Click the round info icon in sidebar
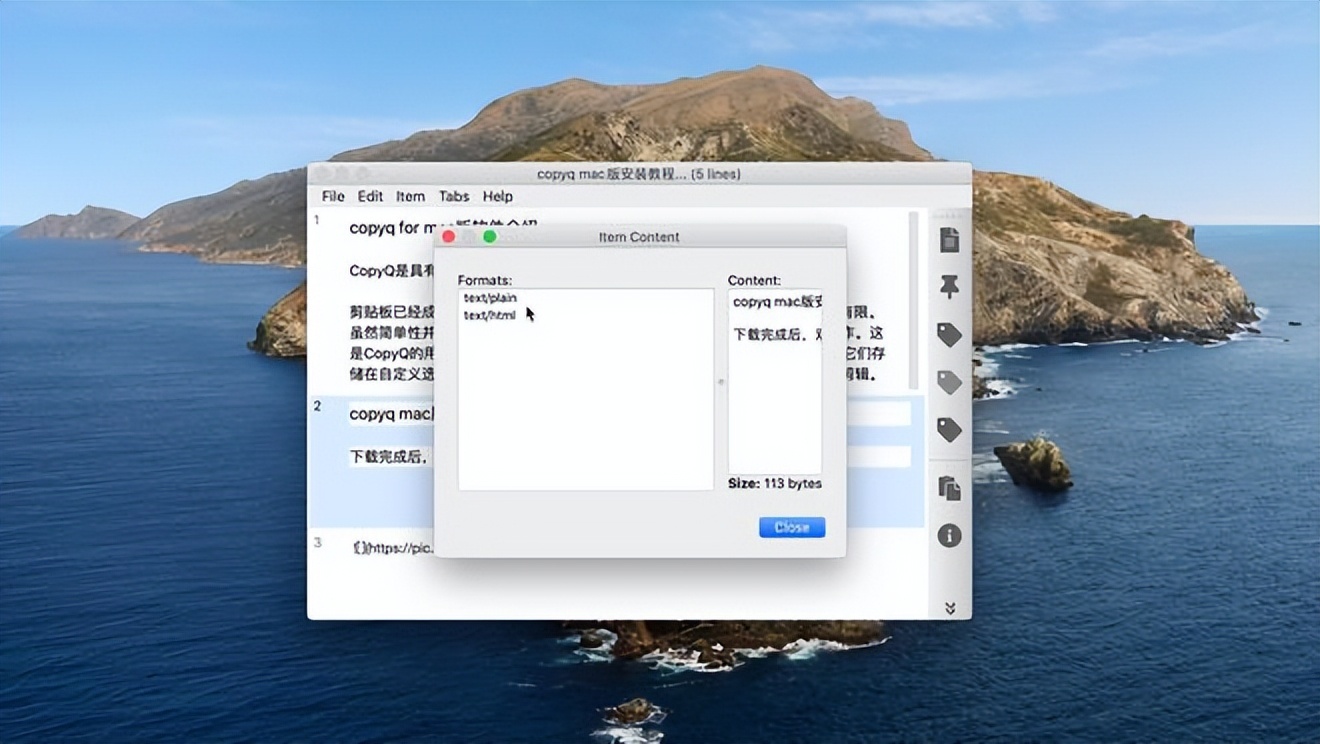 pyautogui.click(x=949, y=535)
